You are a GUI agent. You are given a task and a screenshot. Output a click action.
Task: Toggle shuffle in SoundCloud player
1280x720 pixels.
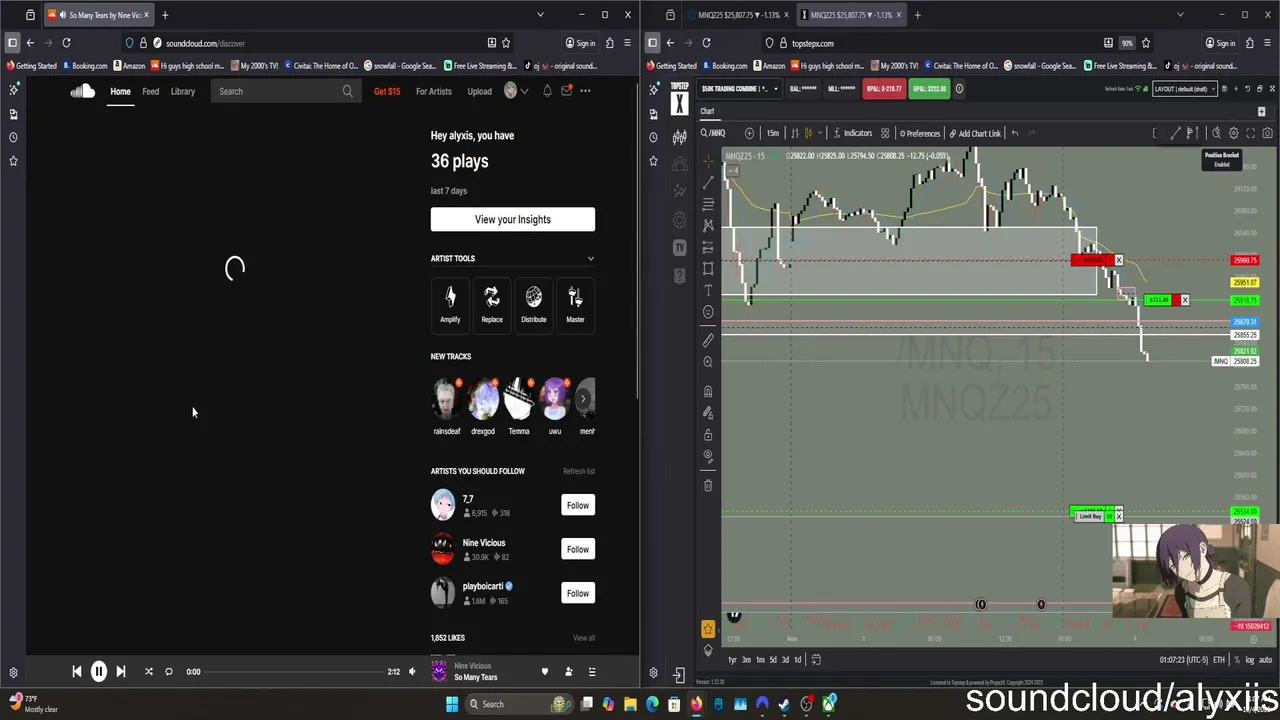click(x=149, y=672)
